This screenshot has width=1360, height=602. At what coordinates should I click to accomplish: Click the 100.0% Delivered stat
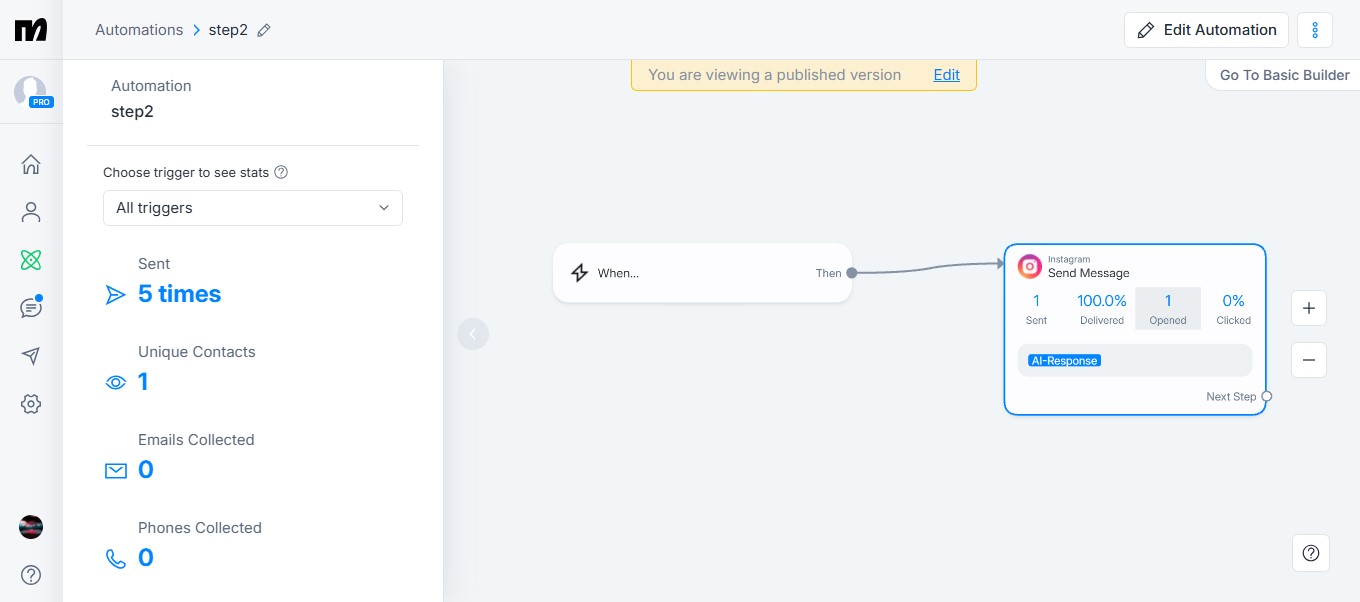[x=1102, y=309]
